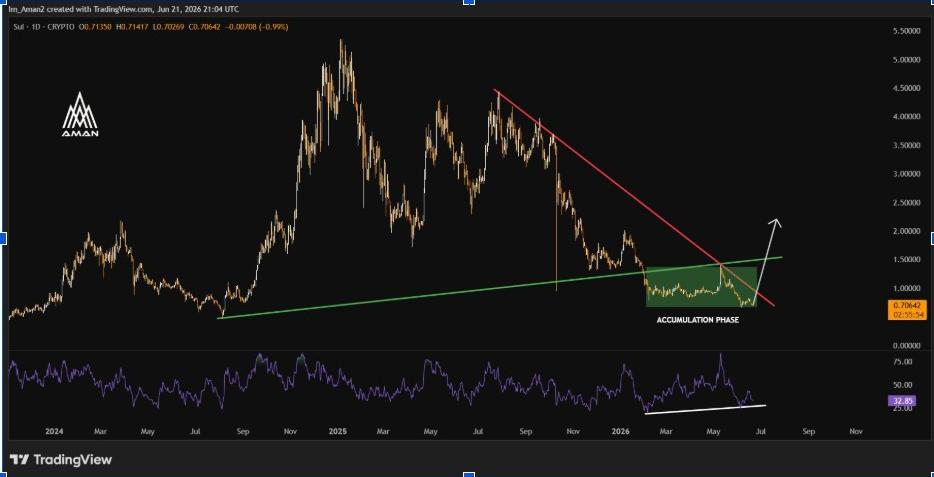
Task: Click the AMAN mountain logo
Action: pyautogui.click(x=80, y=114)
